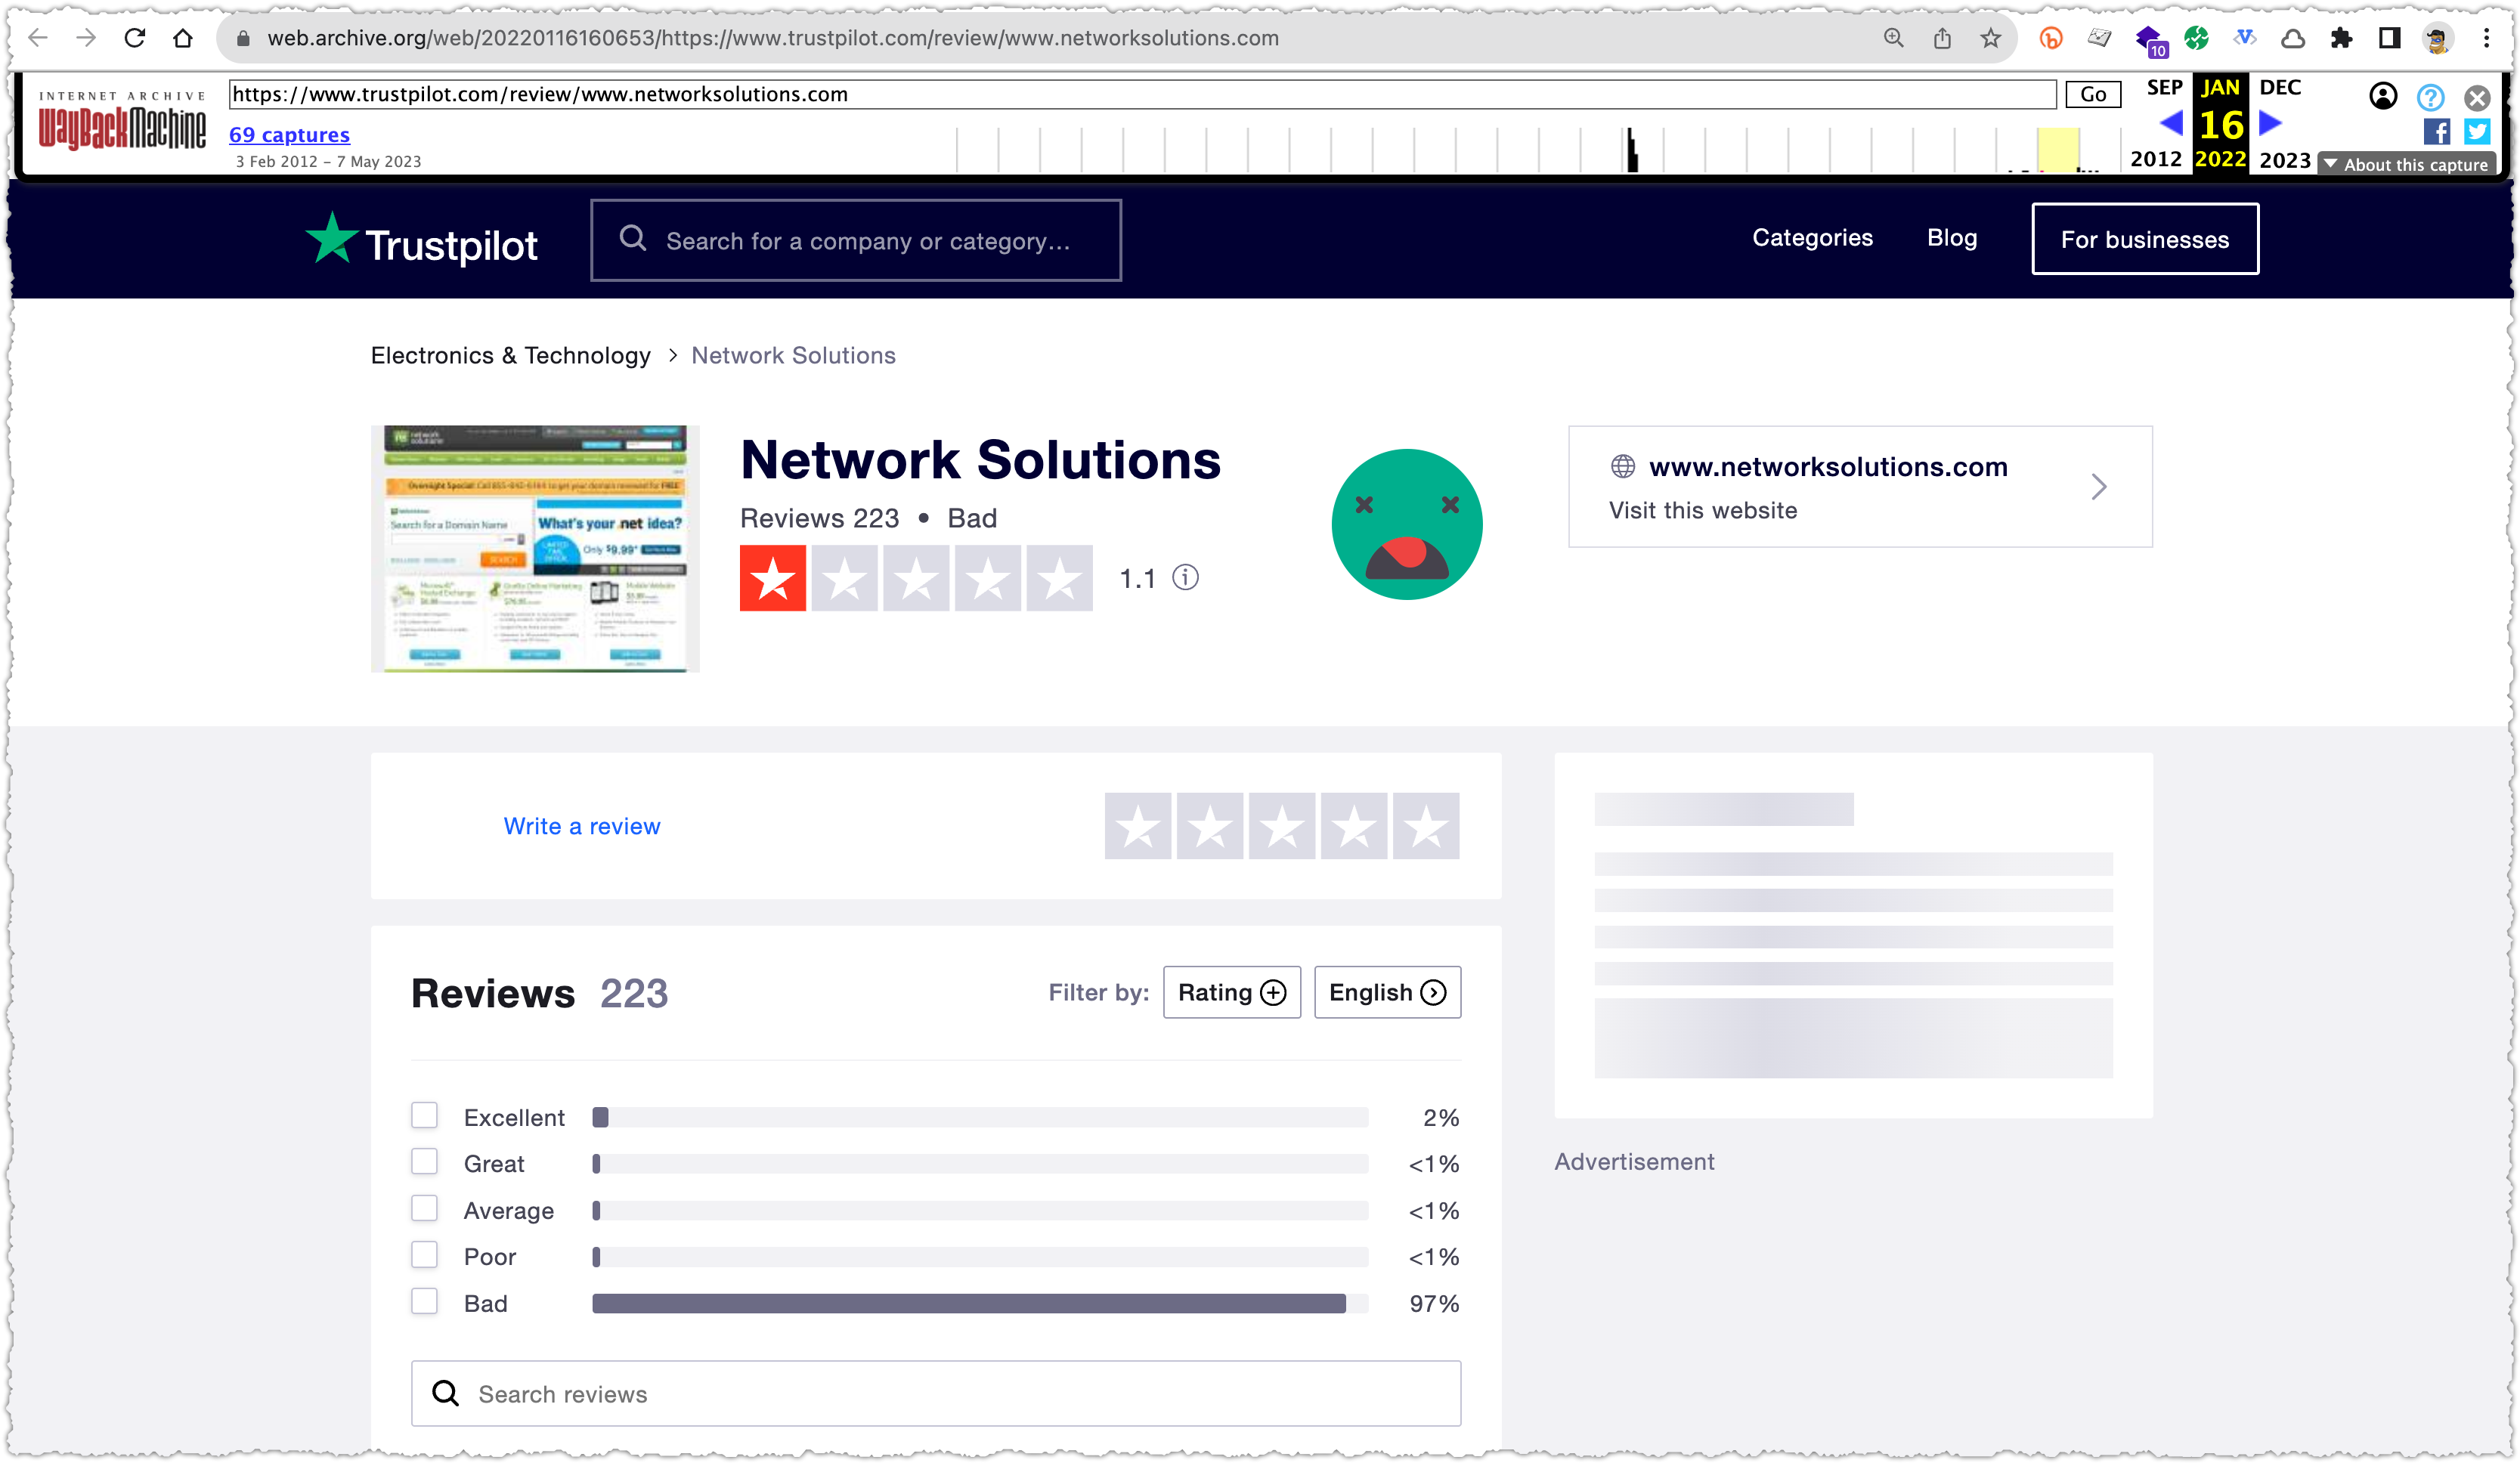Share capture on Twitter icon
The image size is (2520, 1463).
click(x=2477, y=131)
